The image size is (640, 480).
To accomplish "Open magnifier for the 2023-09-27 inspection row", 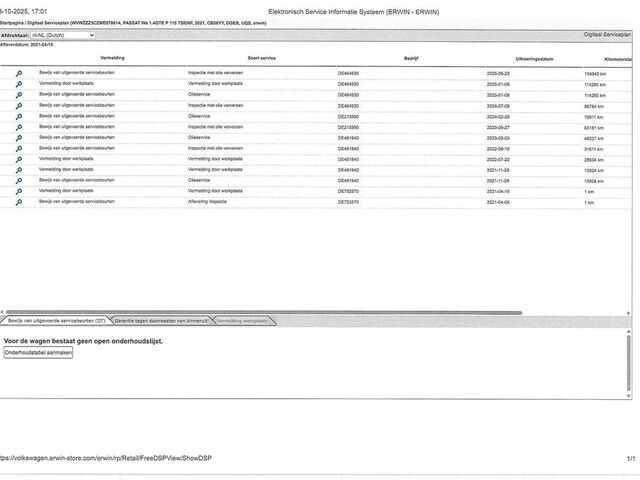I will (x=18, y=127).
